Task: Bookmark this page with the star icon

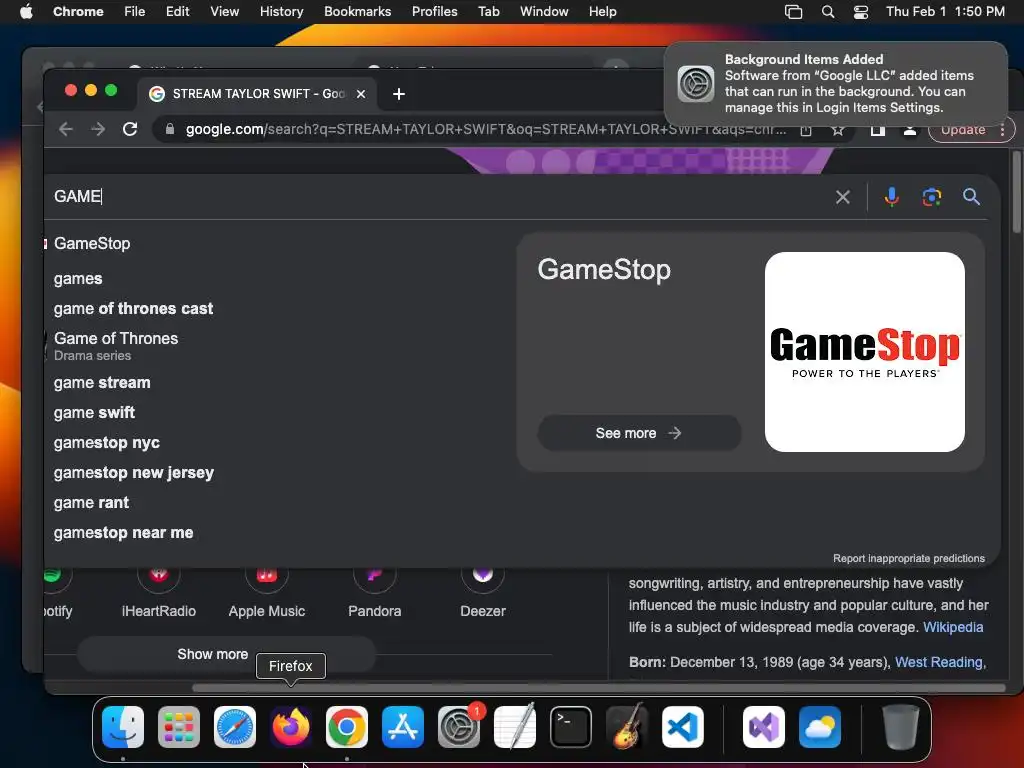Action: tap(838, 130)
